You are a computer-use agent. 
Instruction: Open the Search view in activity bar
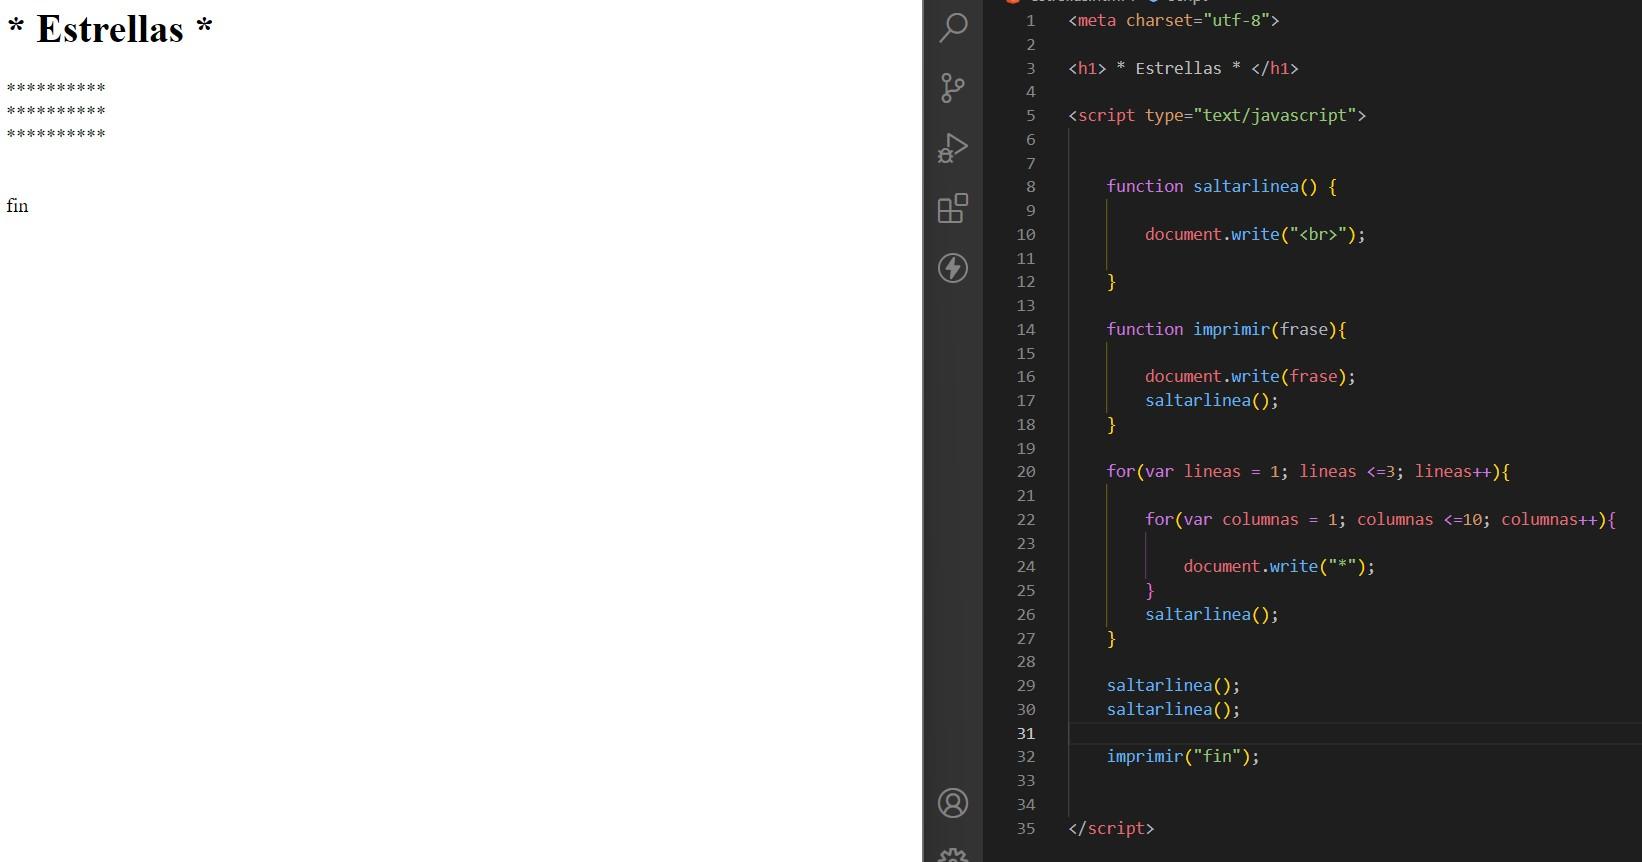click(953, 27)
